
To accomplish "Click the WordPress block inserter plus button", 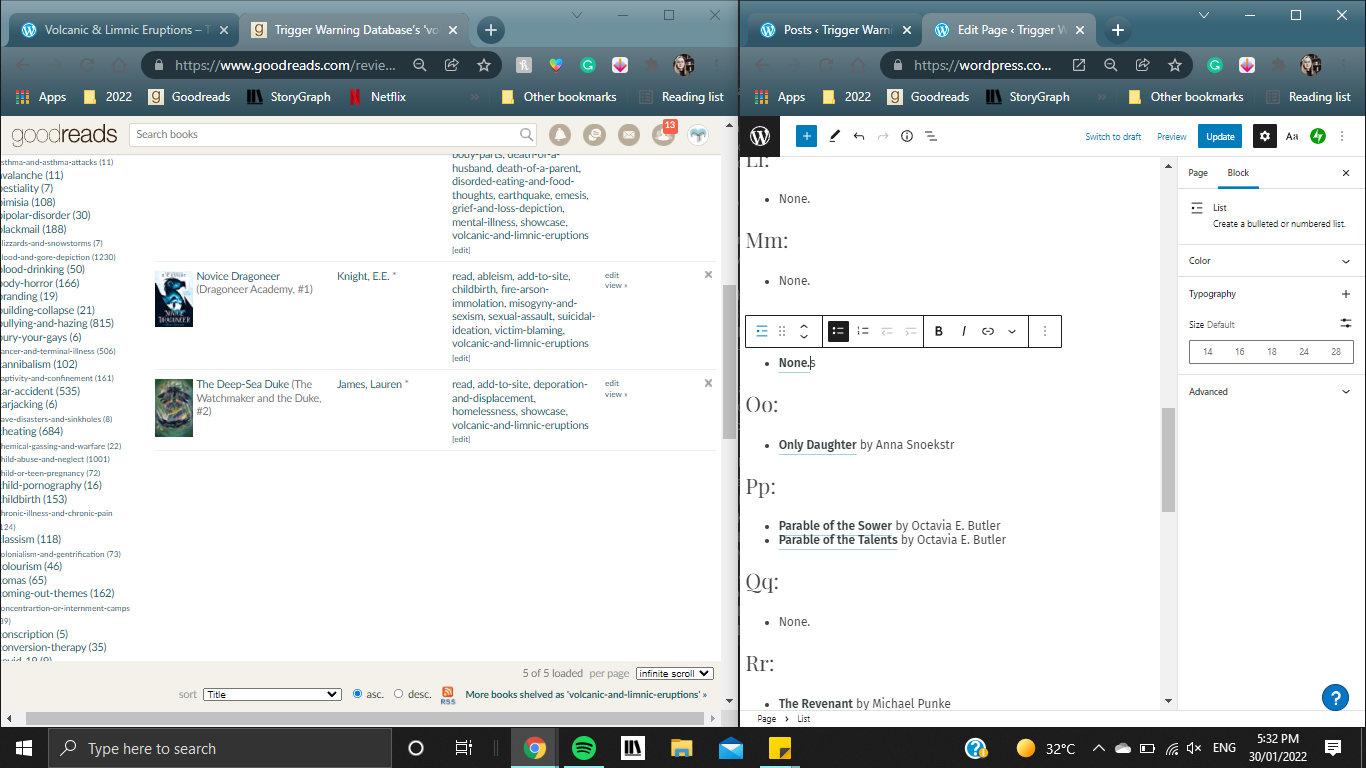I will pyautogui.click(x=806, y=136).
